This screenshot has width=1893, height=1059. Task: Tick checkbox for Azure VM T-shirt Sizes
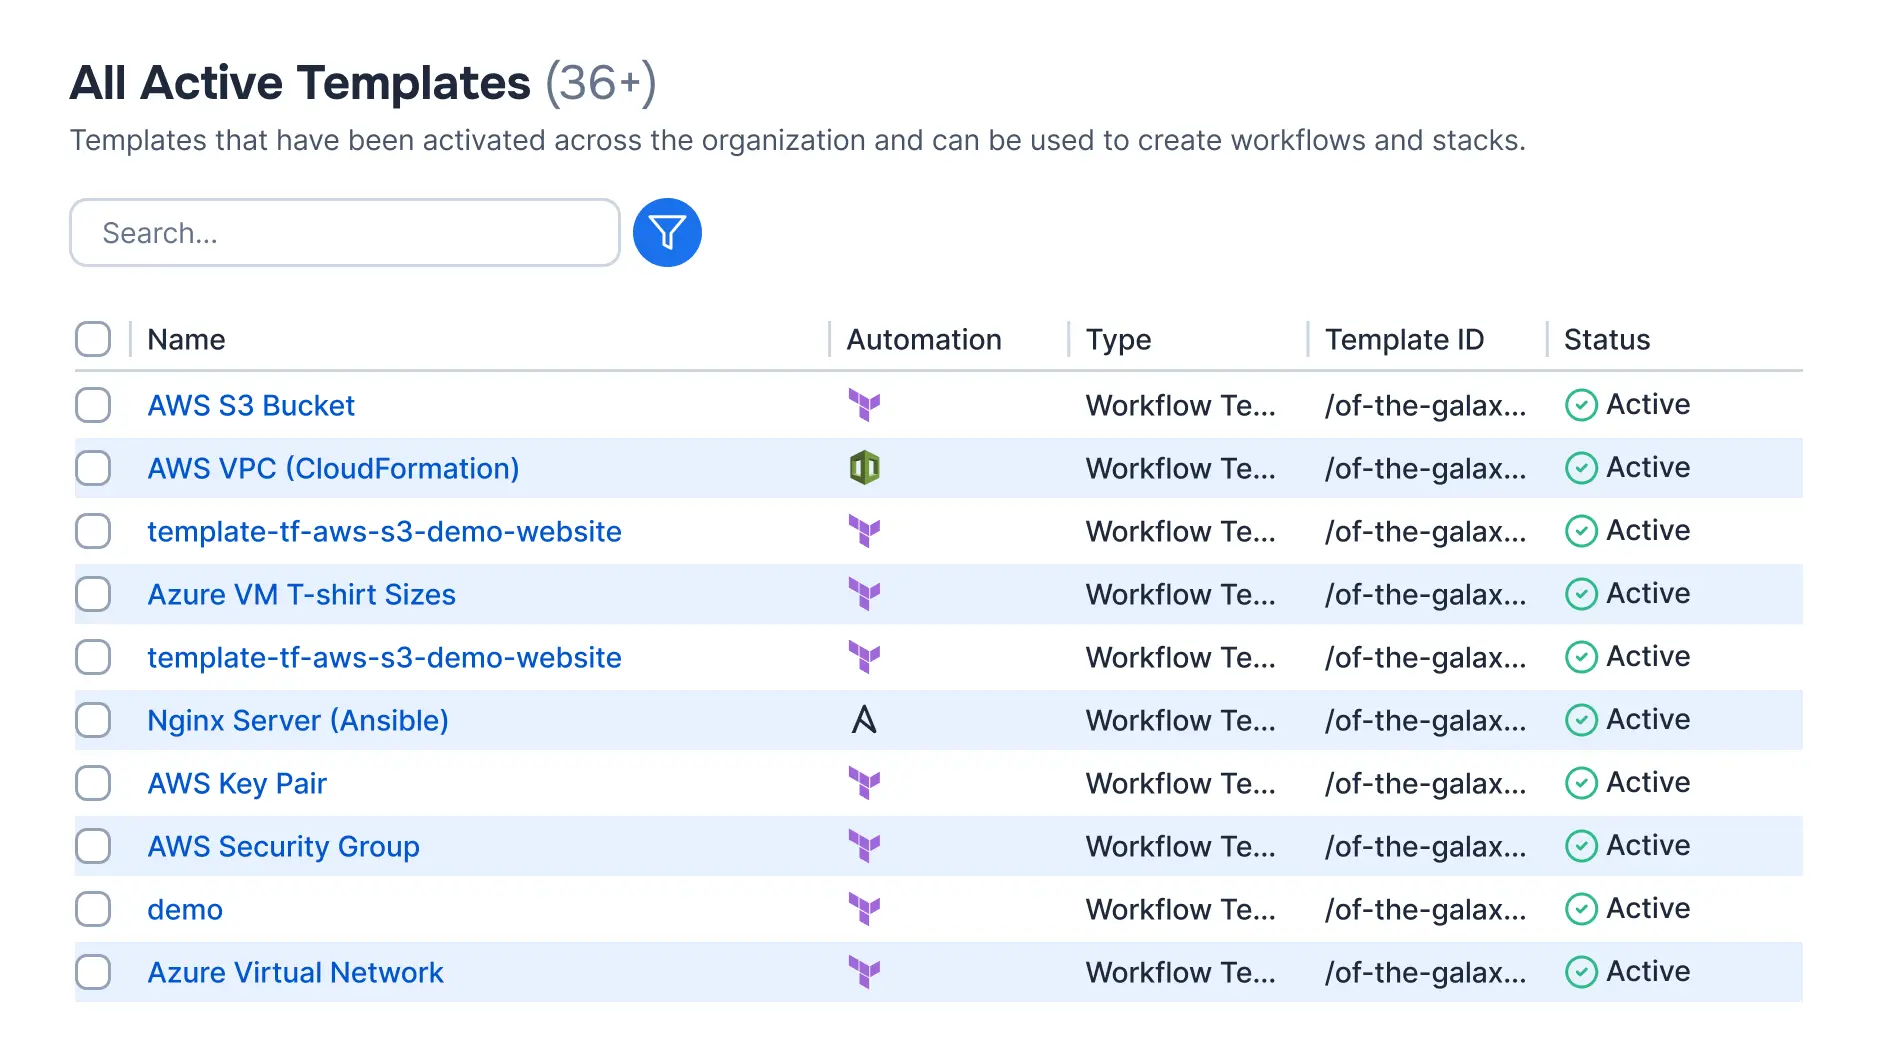(x=93, y=594)
